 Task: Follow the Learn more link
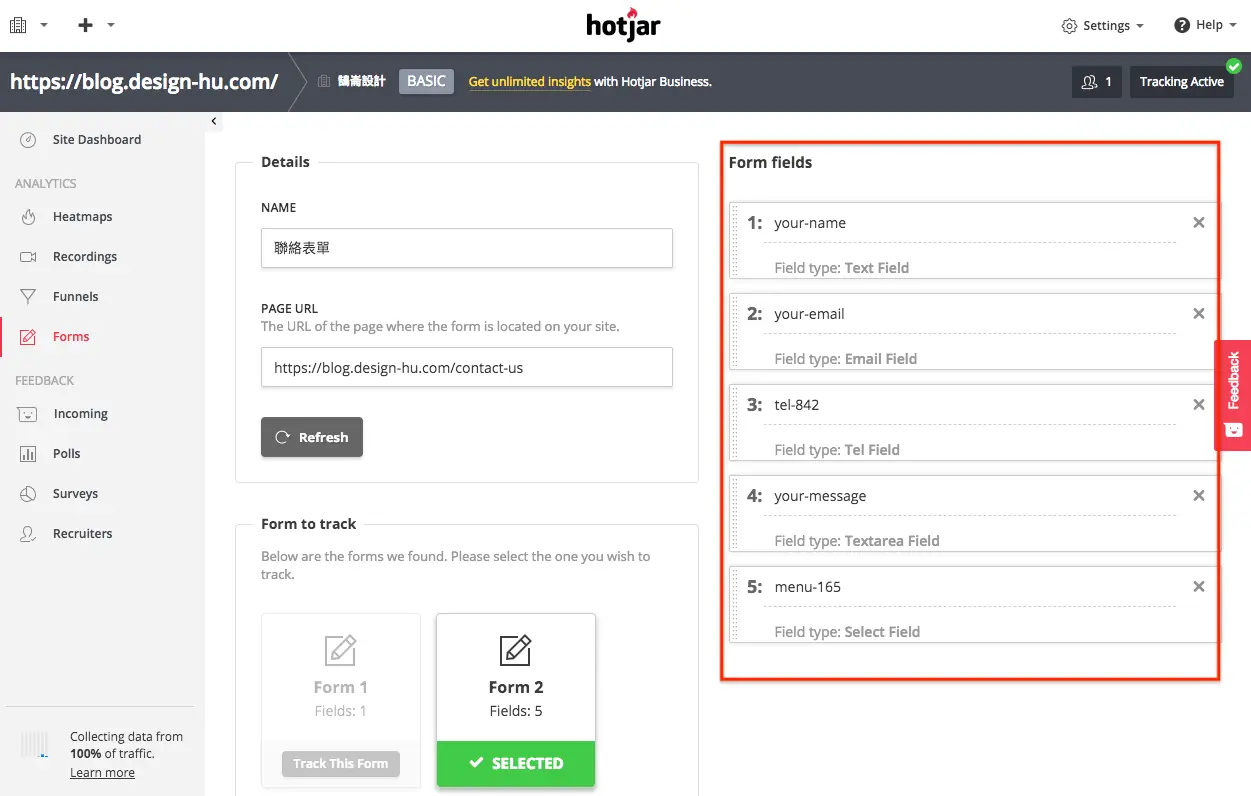point(102,773)
